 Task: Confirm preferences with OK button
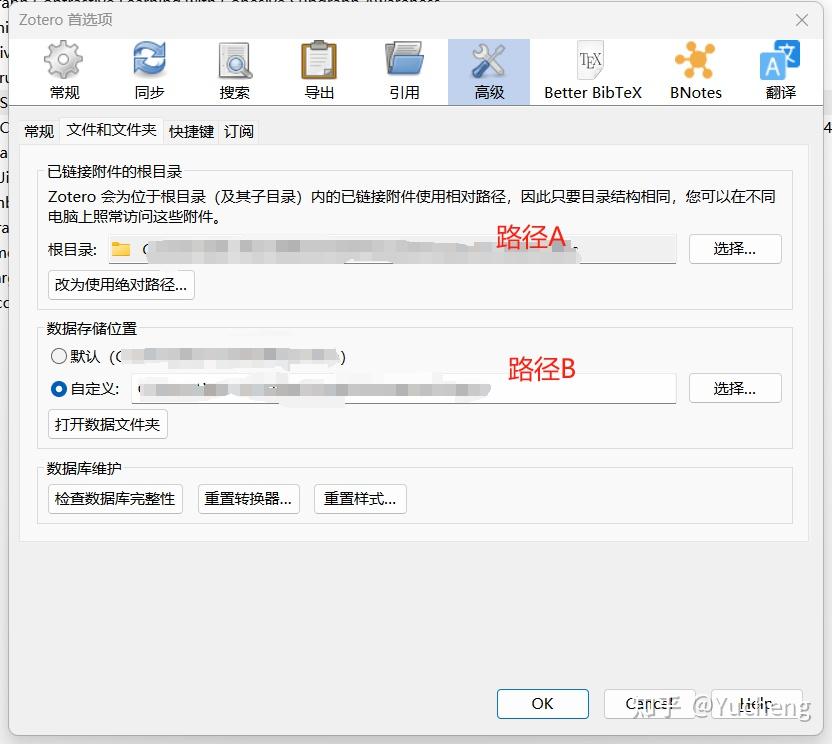[542, 704]
